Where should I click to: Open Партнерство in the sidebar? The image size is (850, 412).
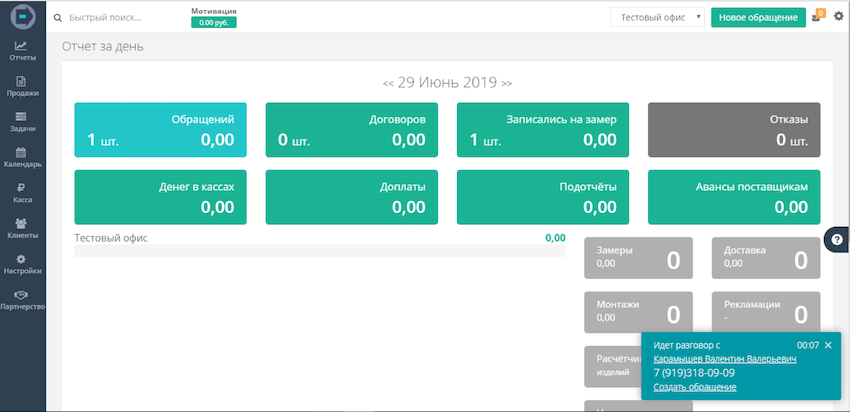(x=22, y=299)
